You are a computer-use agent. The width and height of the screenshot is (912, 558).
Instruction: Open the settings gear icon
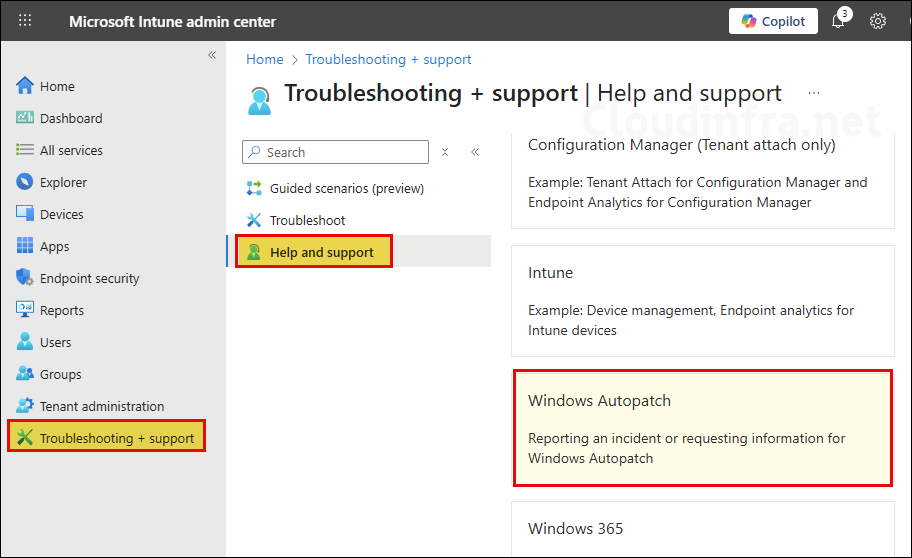click(877, 22)
